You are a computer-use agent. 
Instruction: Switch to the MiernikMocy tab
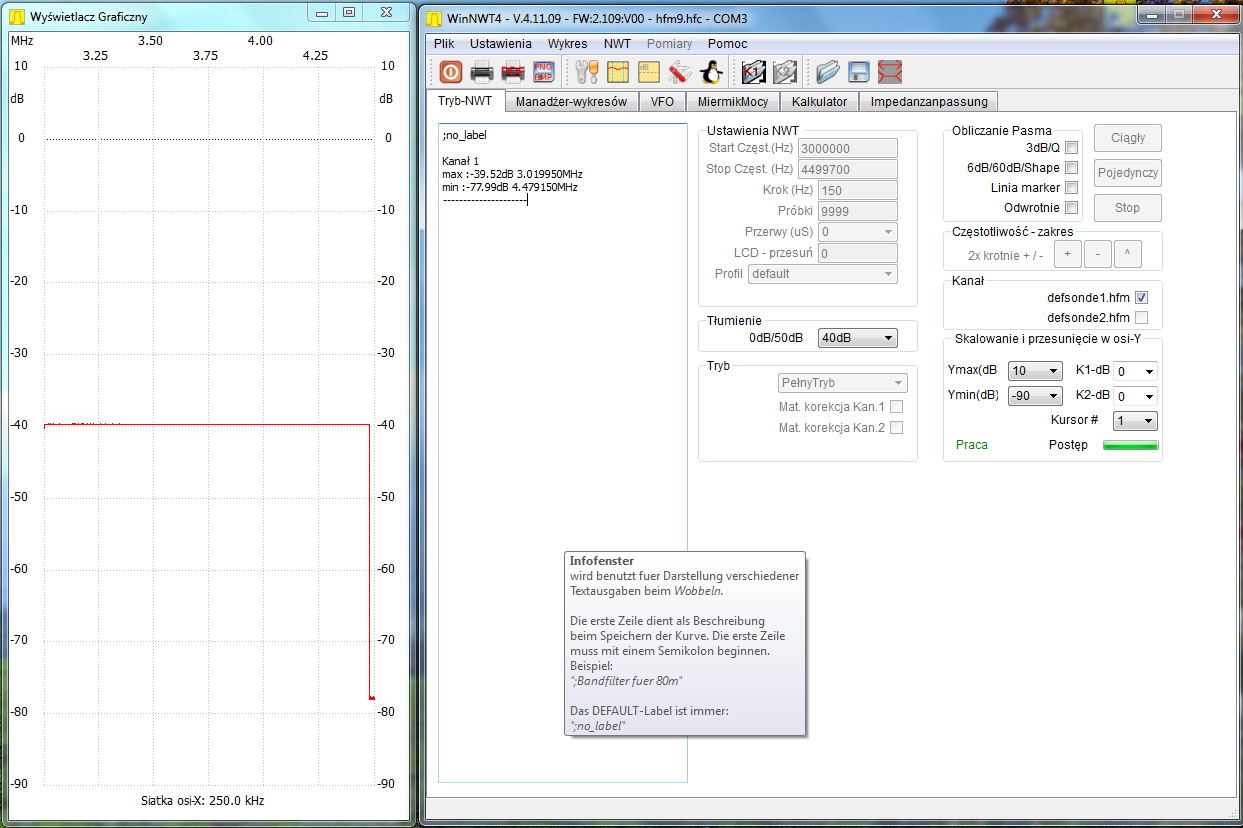[x=734, y=102]
